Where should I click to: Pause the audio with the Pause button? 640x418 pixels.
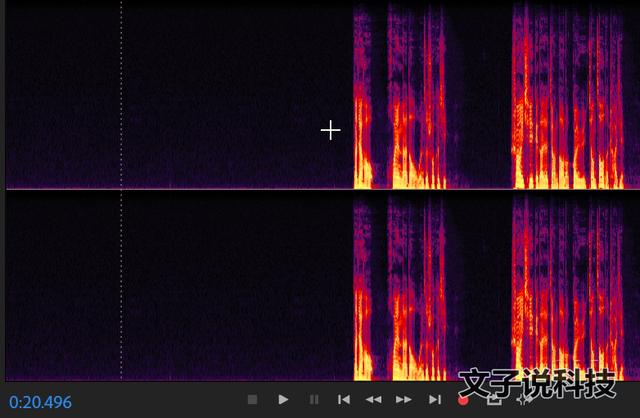click(x=313, y=399)
